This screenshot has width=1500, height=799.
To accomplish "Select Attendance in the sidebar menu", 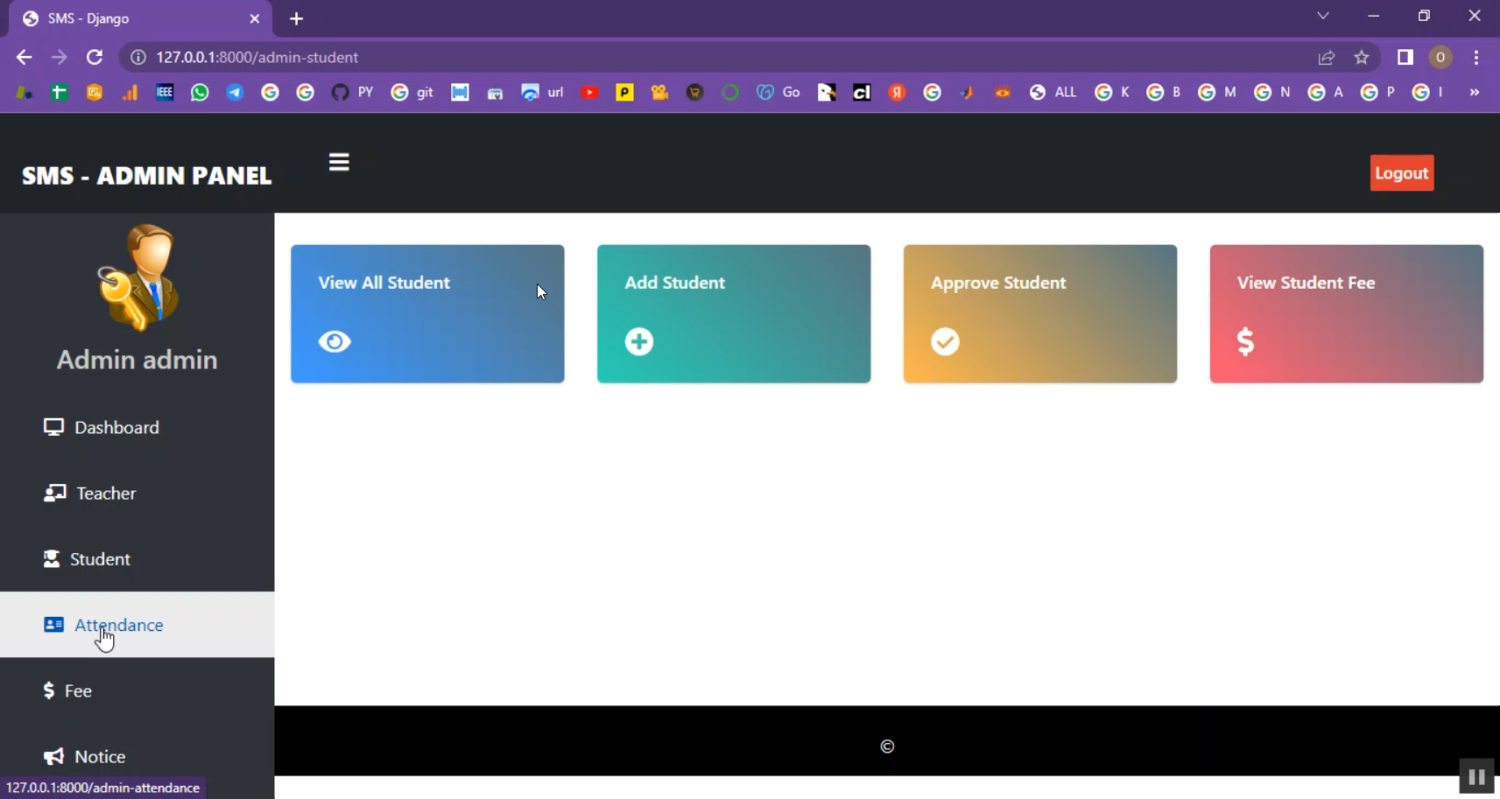I will pyautogui.click(x=118, y=625).
